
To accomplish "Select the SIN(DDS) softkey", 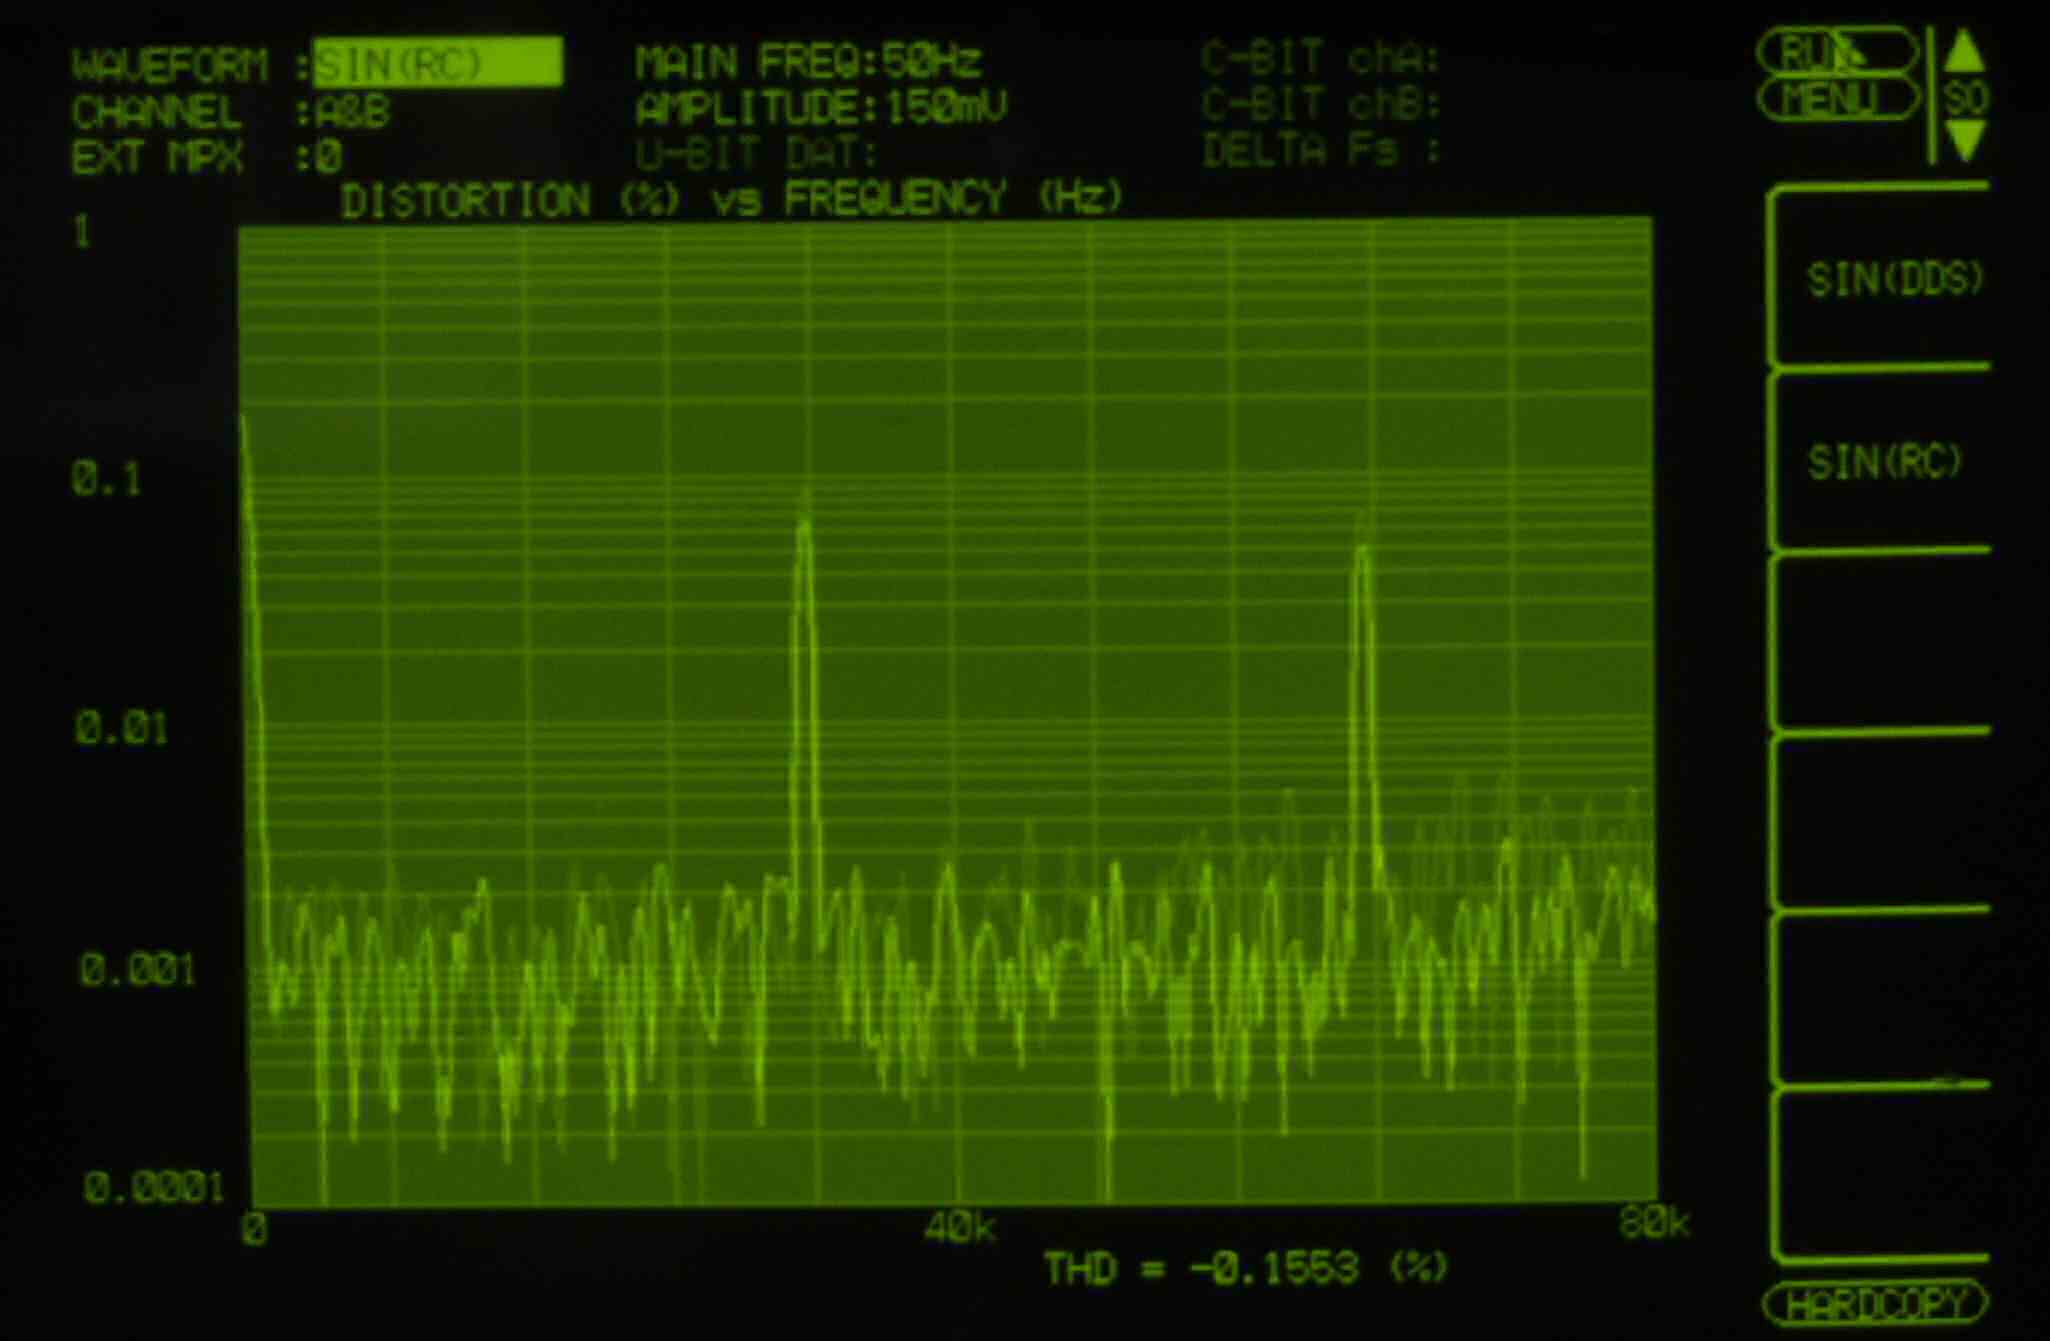I will tap(1893, 279).
